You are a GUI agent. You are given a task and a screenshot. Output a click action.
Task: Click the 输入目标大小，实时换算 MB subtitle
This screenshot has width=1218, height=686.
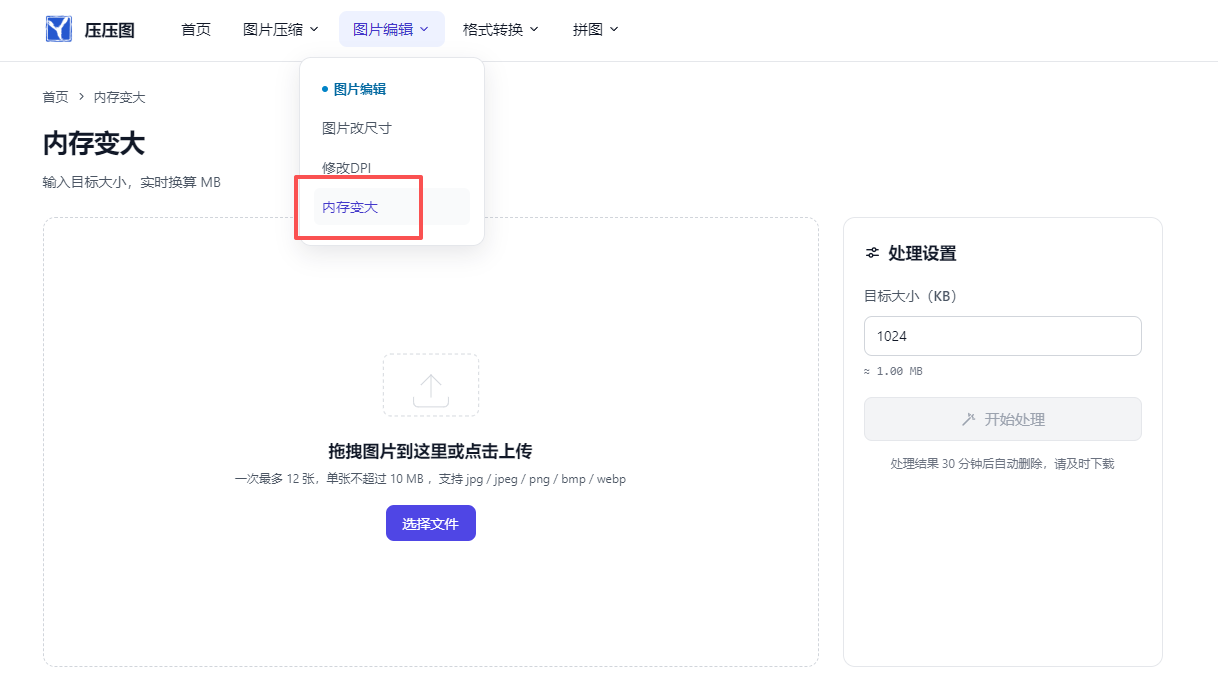(x=131, y=183)
